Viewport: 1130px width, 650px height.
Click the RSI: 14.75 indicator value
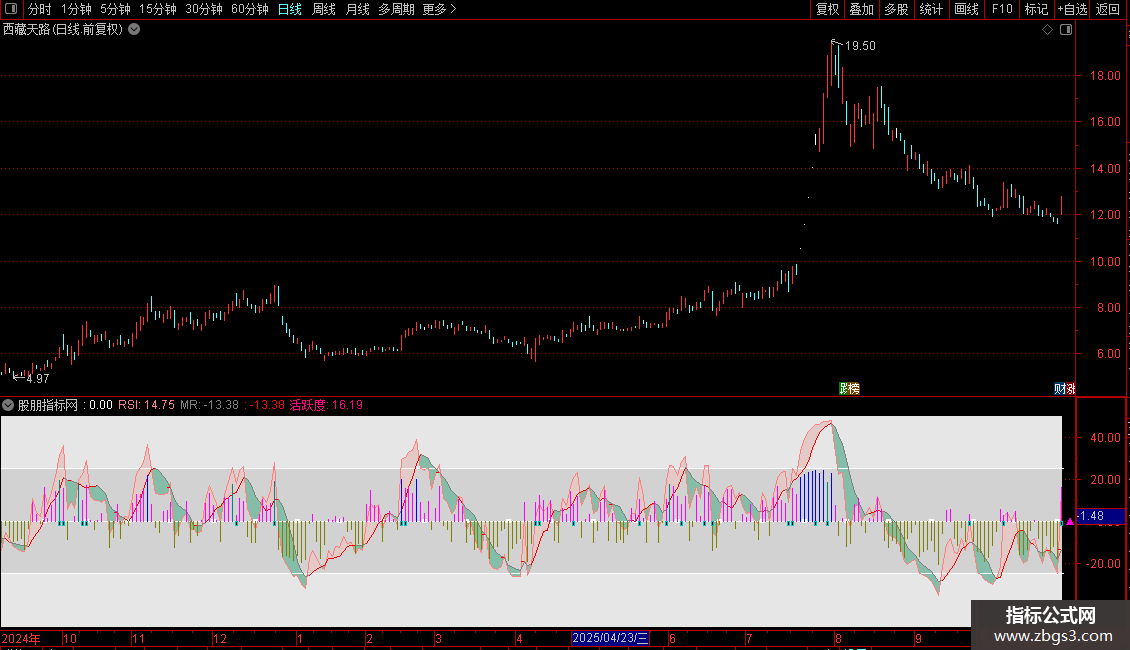click(146, 405)
